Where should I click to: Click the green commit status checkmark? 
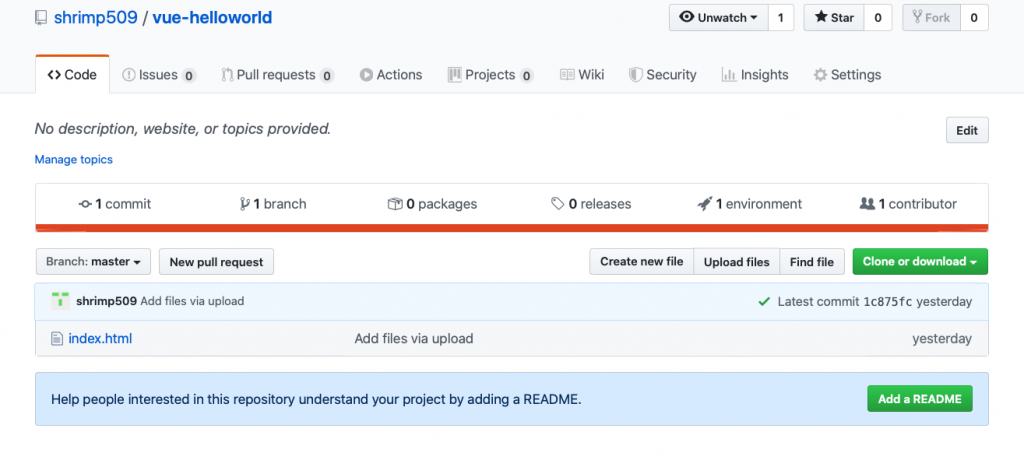point(764,301)
